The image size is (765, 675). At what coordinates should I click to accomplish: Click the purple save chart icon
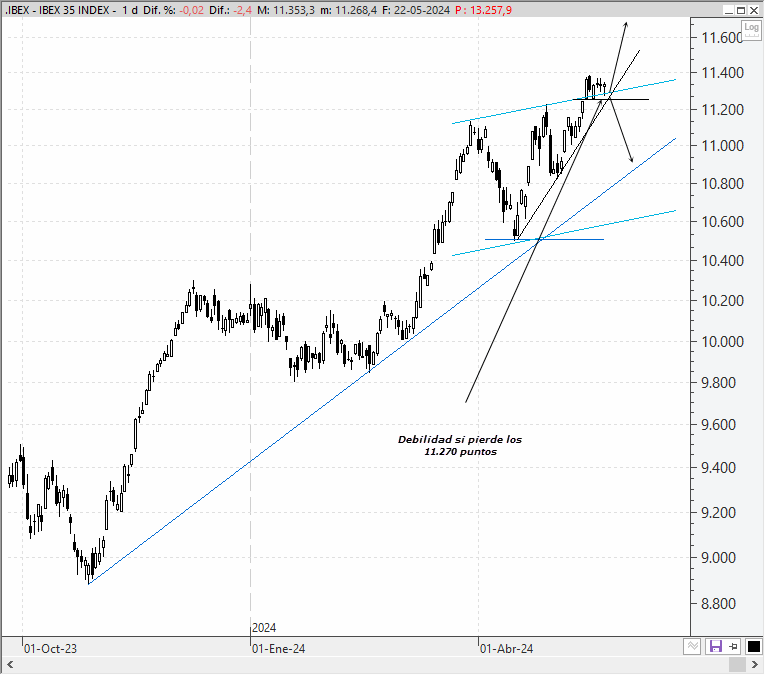click(715, 647)
